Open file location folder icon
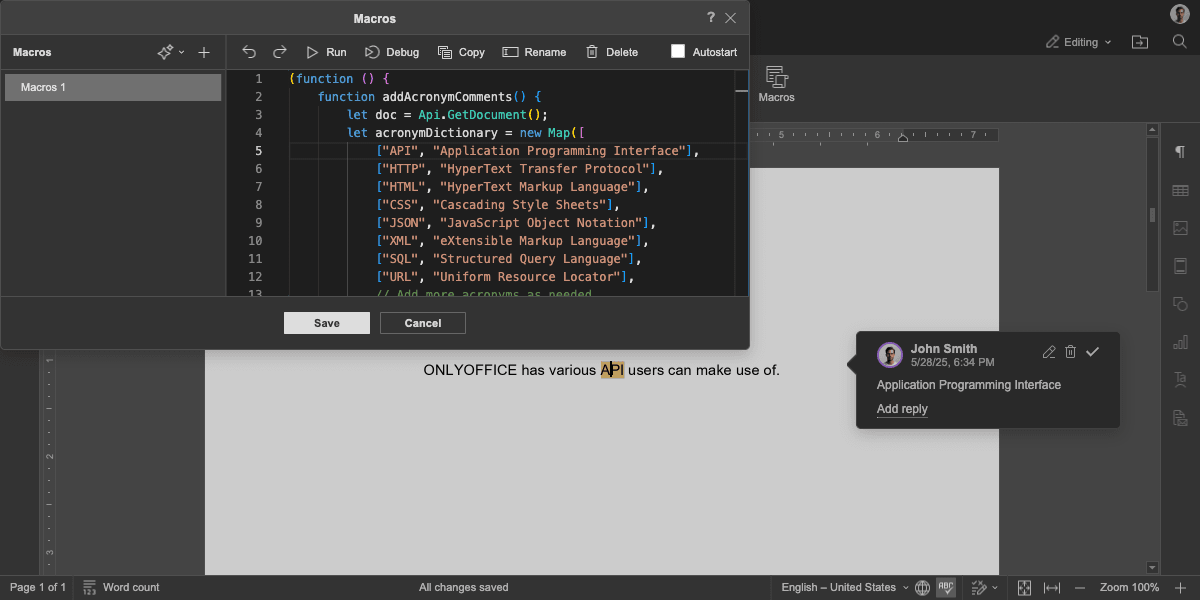1200x600 pixels. [x=1140, y=42]
